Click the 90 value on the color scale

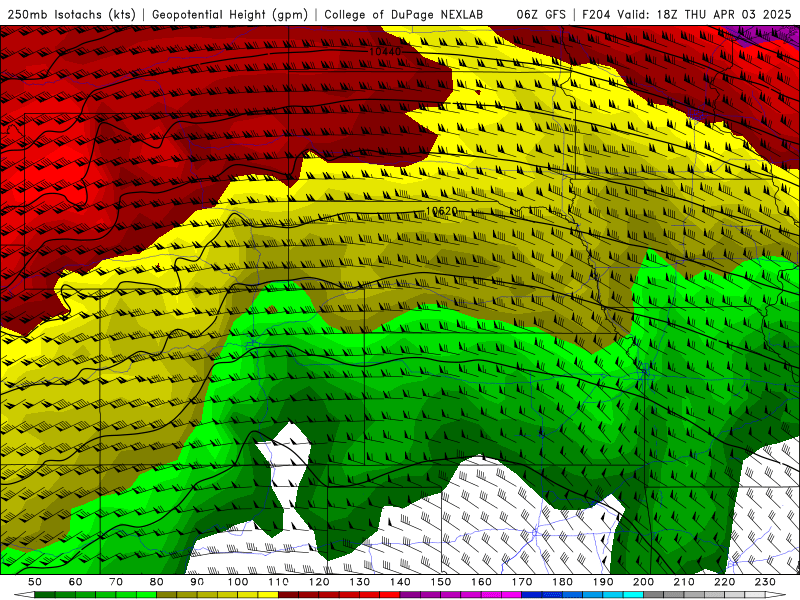click(x=197, y=582)
